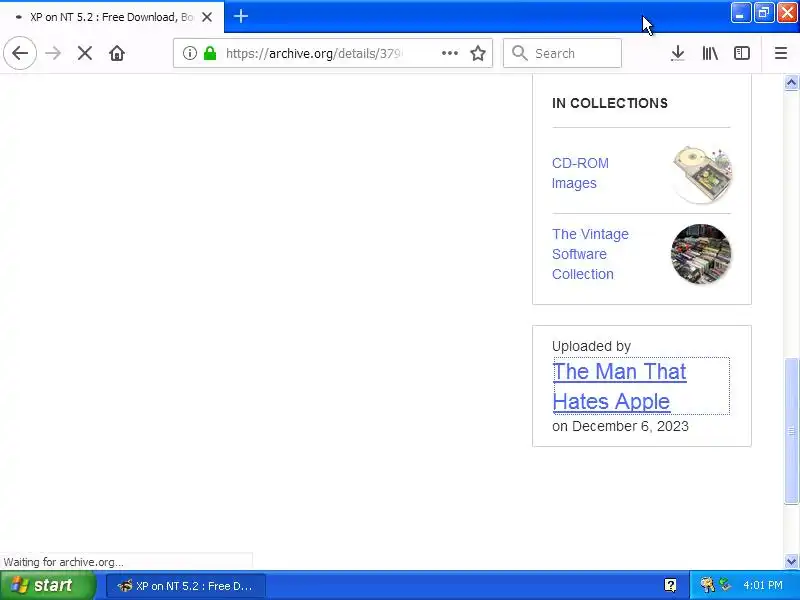800x600 pixels.
Task: Click the keys icon in system tray
Action: pyautogui.click(x=707, y=585)
